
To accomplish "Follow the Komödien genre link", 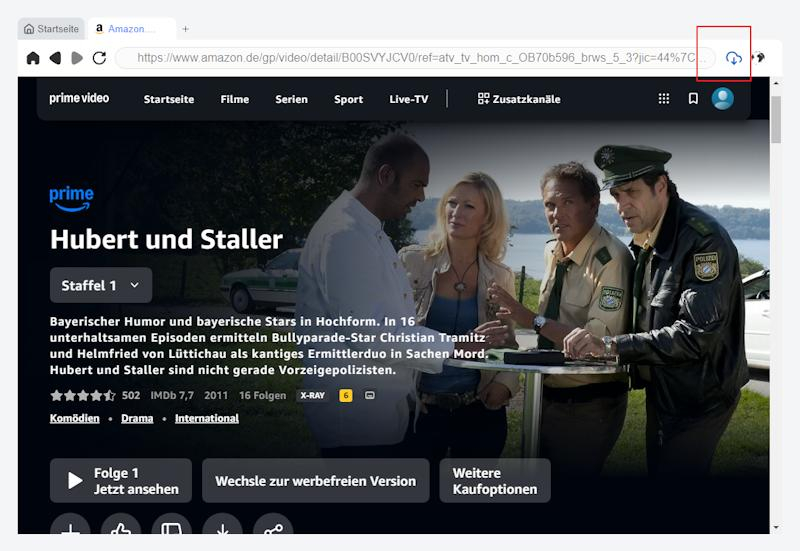I will [x=74, y=418].
